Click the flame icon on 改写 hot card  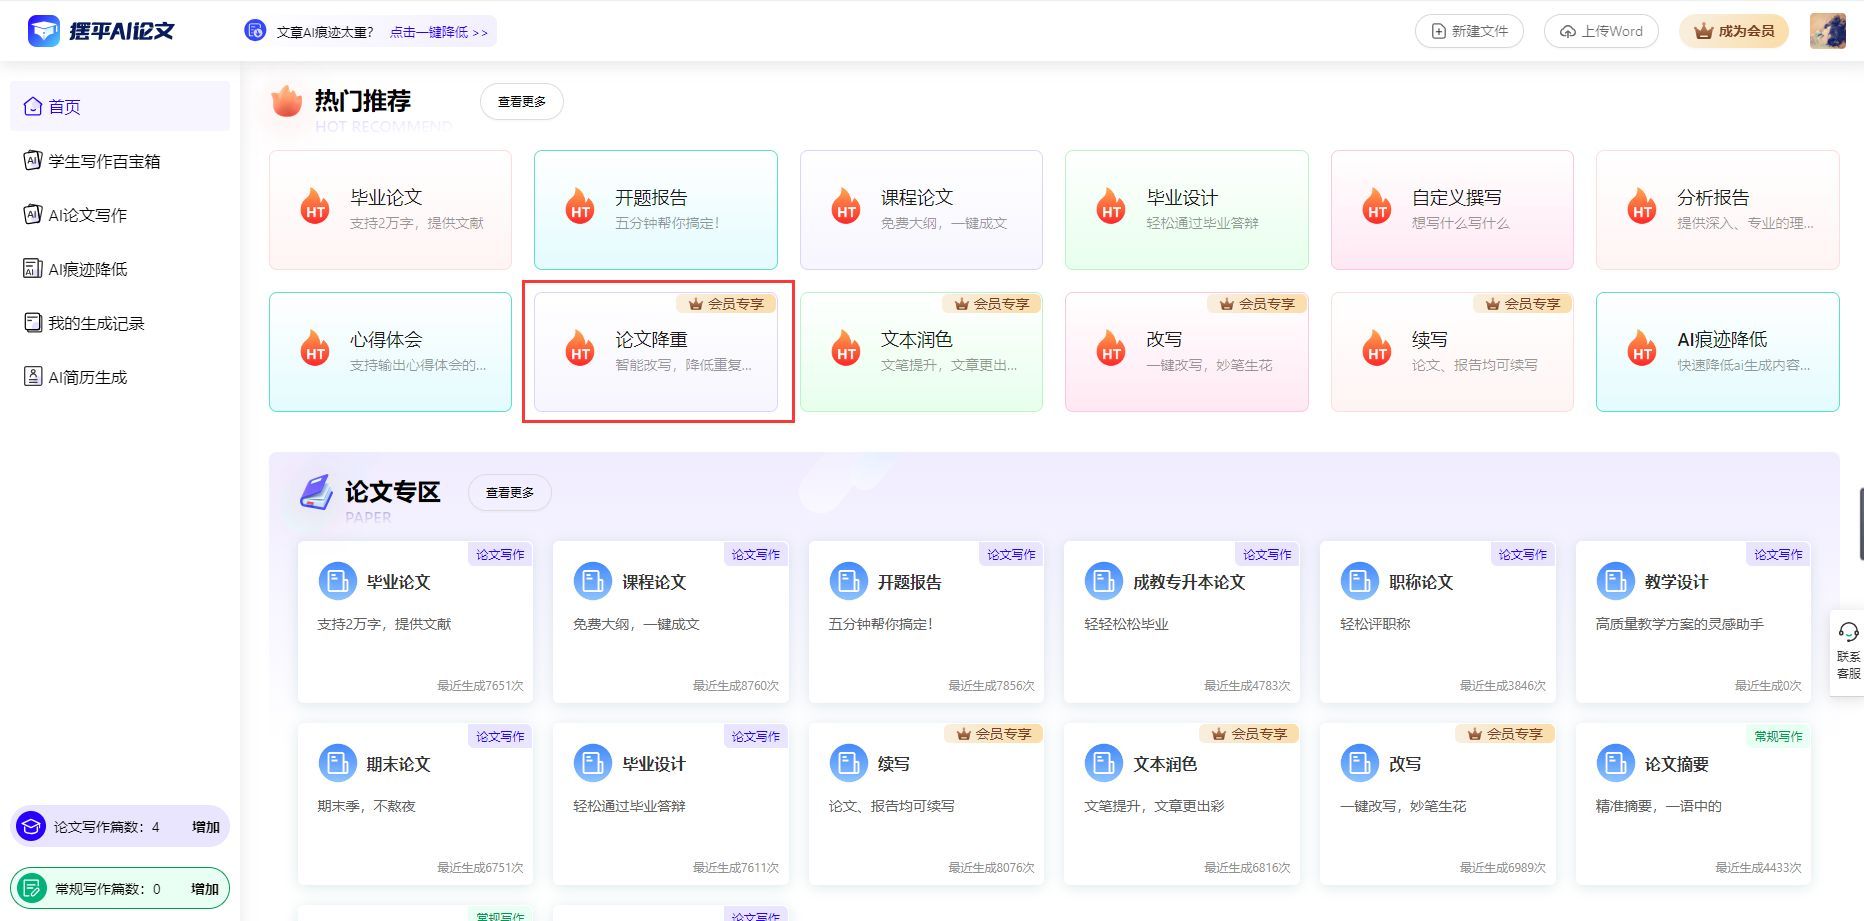pos(1111,349)
